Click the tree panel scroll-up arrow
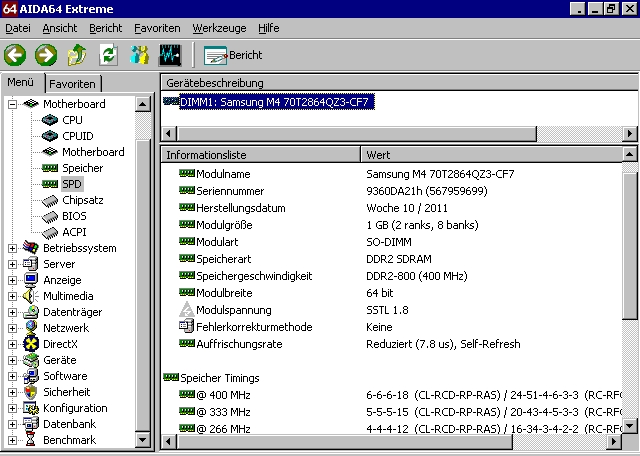Screen dimensions: 640x456 (x=143, y=105)
